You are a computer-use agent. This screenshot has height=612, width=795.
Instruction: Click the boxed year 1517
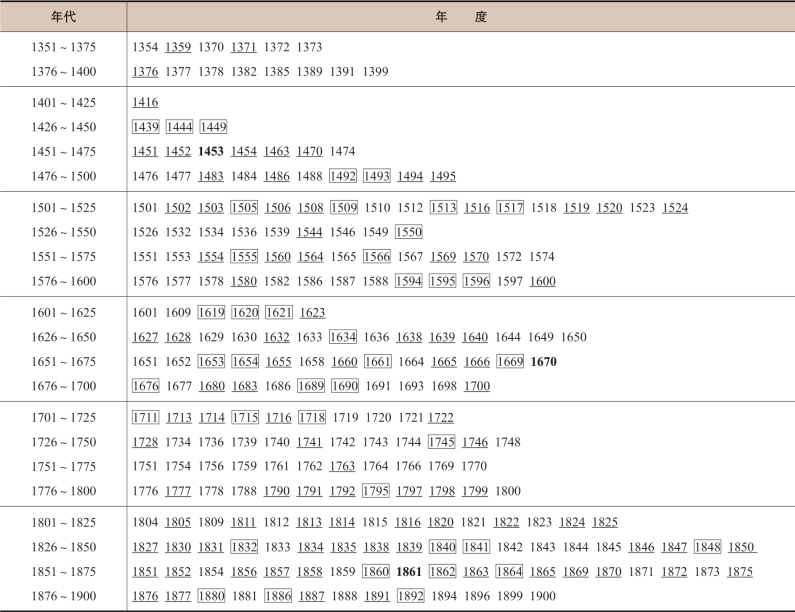510,207
